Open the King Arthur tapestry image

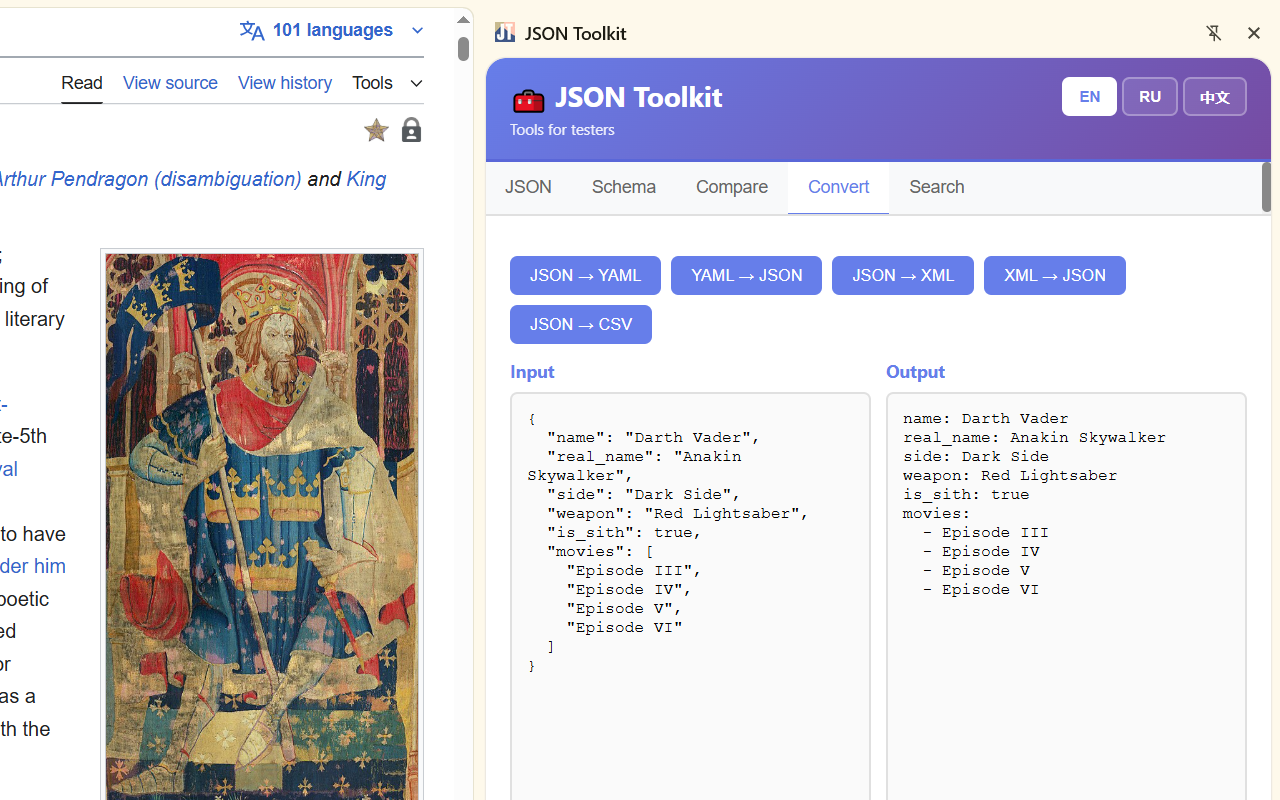click(262, 525)
